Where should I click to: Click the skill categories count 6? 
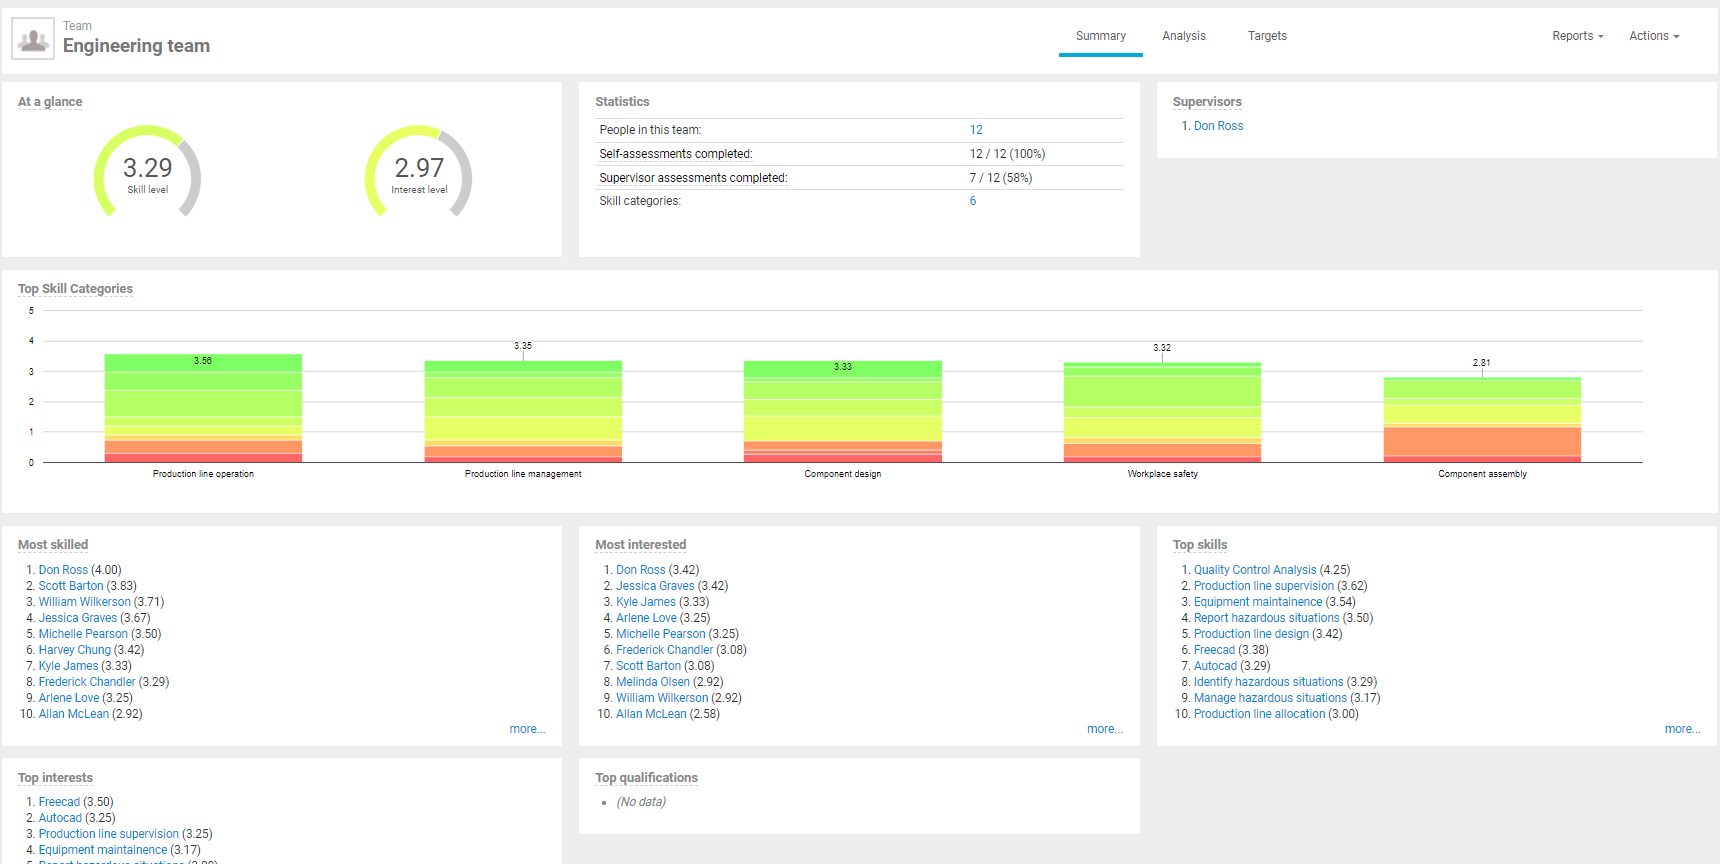pos(972,201)
